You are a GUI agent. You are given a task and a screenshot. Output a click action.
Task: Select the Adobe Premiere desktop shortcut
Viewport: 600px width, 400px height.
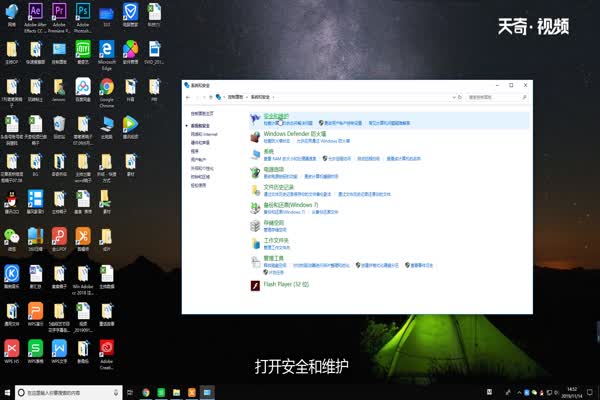click(x=59, y=18)
